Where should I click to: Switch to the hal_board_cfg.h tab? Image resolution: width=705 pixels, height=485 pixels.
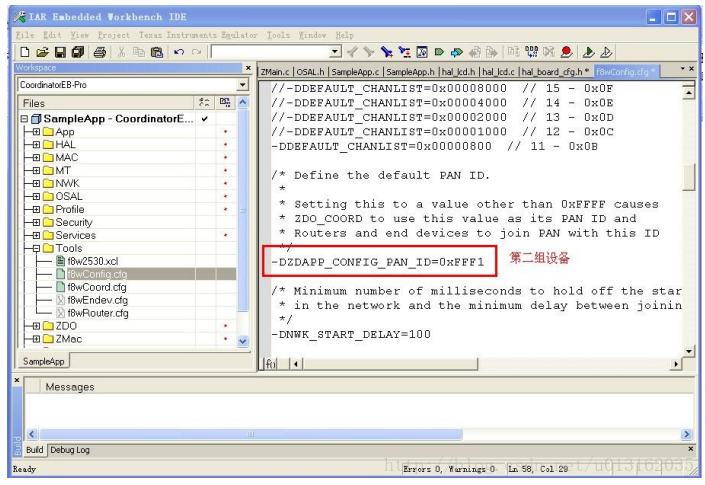point(555,72)
